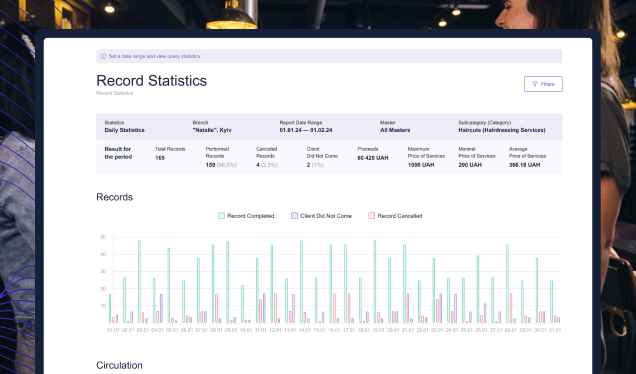
Task: Click the '30' value on the chart y-axis
Action: (103, 271)
